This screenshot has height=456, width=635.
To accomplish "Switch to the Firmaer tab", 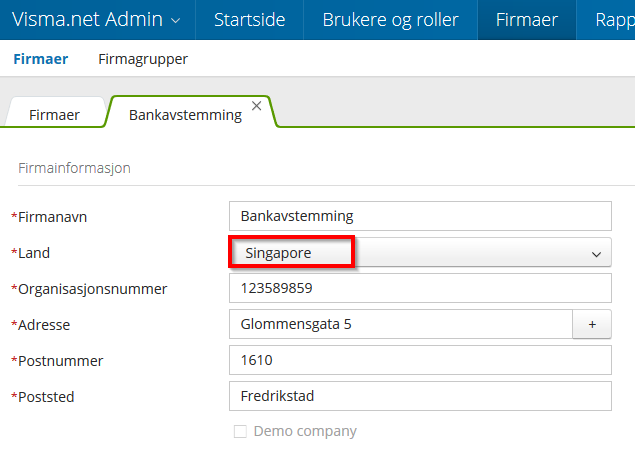I will [x=54, y=114].
